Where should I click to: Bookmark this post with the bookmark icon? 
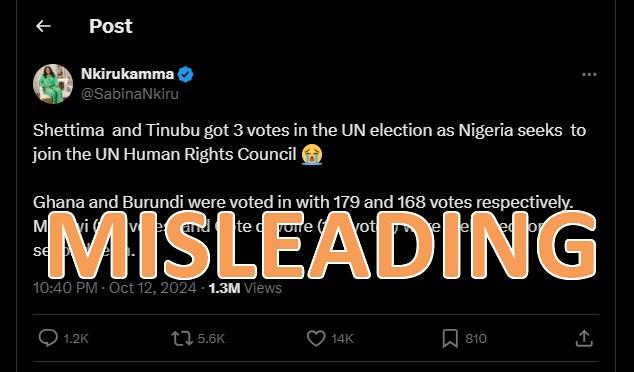tap(450, 338)
